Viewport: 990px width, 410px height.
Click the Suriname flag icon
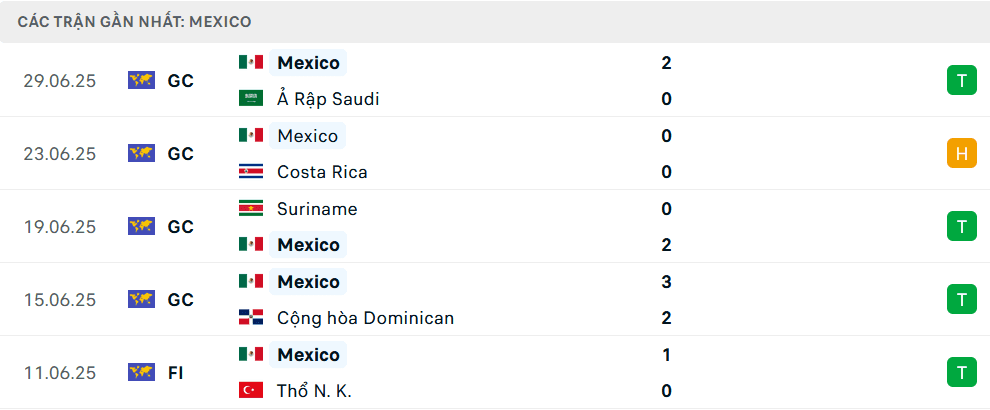(250, 209)
